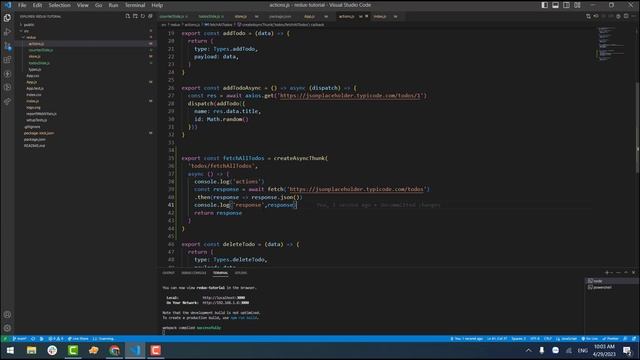
Task: Toggle the bottom panel layout icon in the title bar
Action: pos(556,5)
